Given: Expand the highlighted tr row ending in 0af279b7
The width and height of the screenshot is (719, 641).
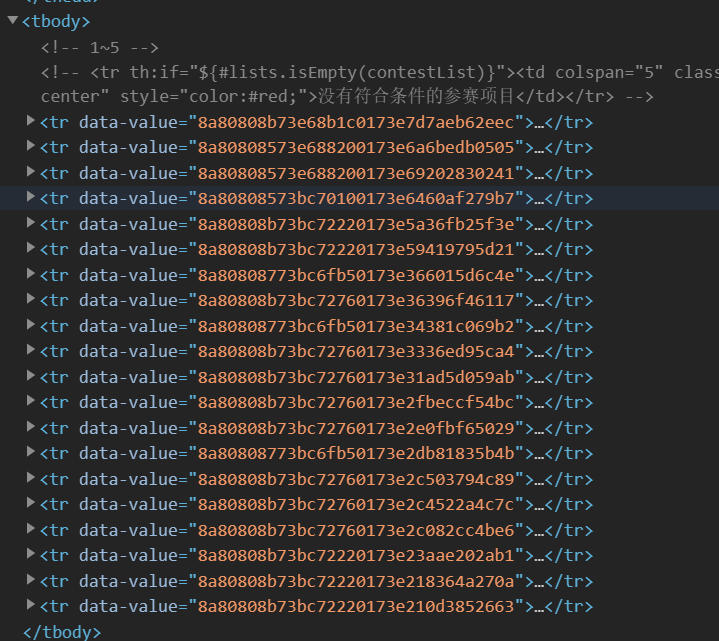Looking at the screenshot, I should 31,198.
